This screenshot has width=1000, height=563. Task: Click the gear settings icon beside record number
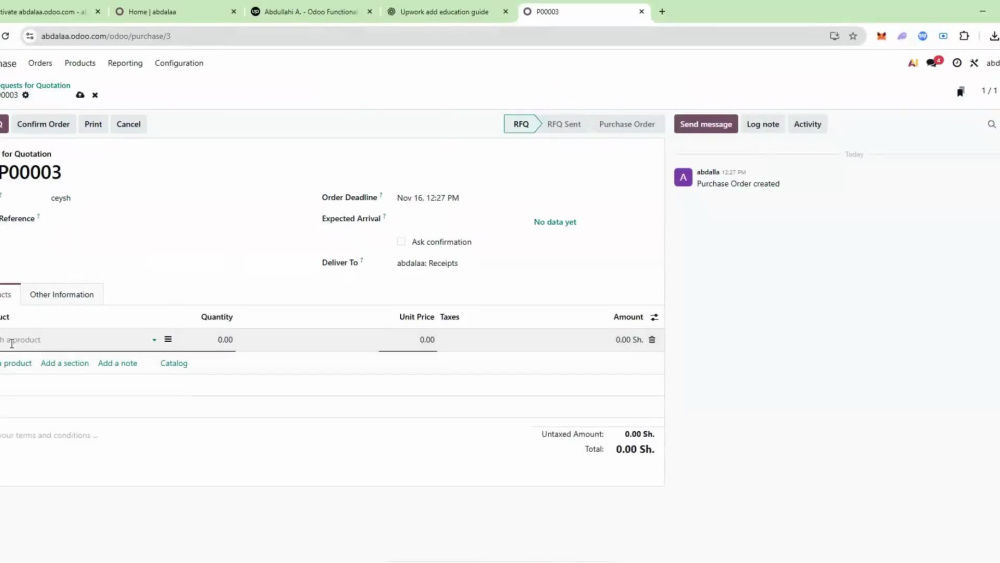click(x=26, y=95)
